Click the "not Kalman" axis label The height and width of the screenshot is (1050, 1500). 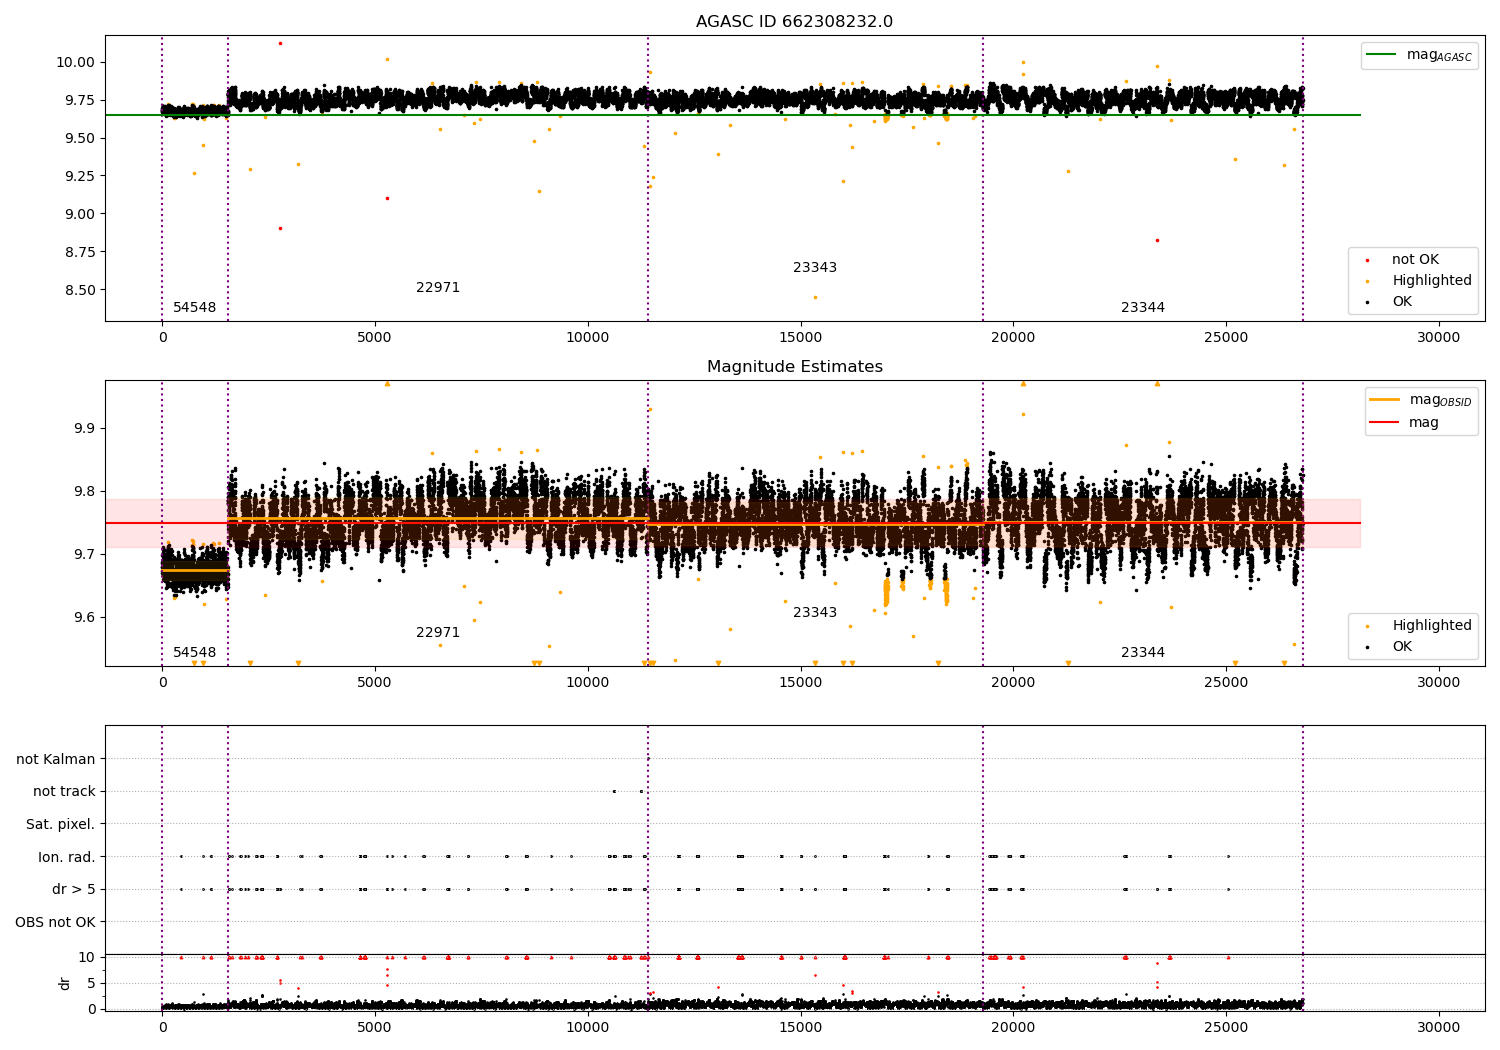click(56, 759)
